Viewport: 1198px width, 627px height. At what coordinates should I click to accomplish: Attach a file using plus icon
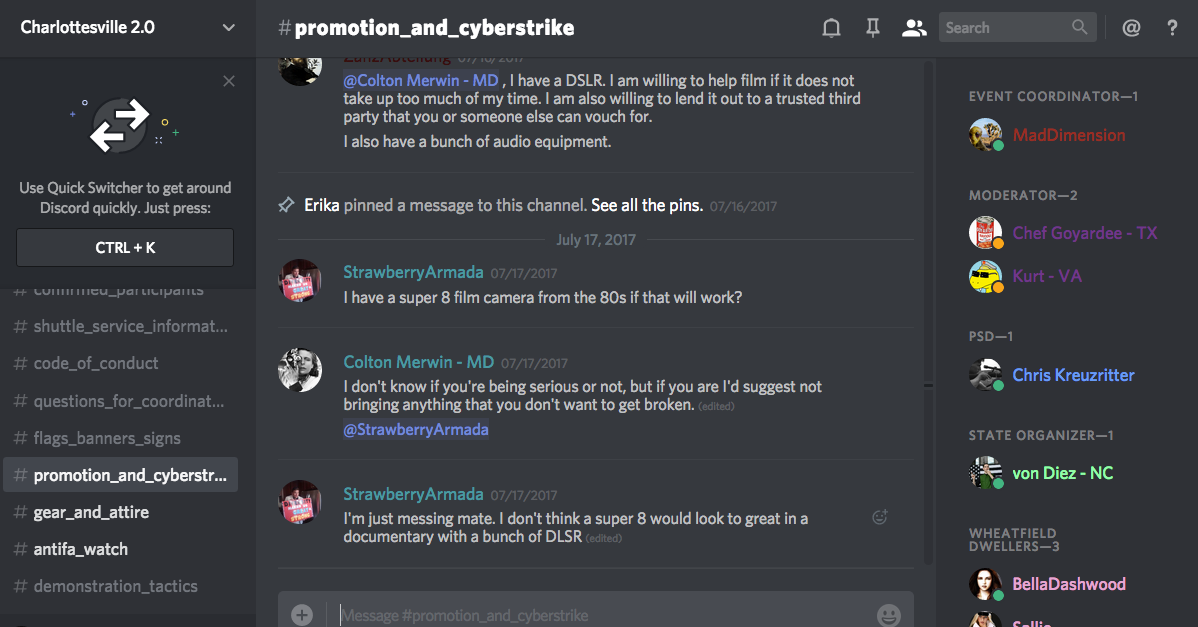point(302,615)
